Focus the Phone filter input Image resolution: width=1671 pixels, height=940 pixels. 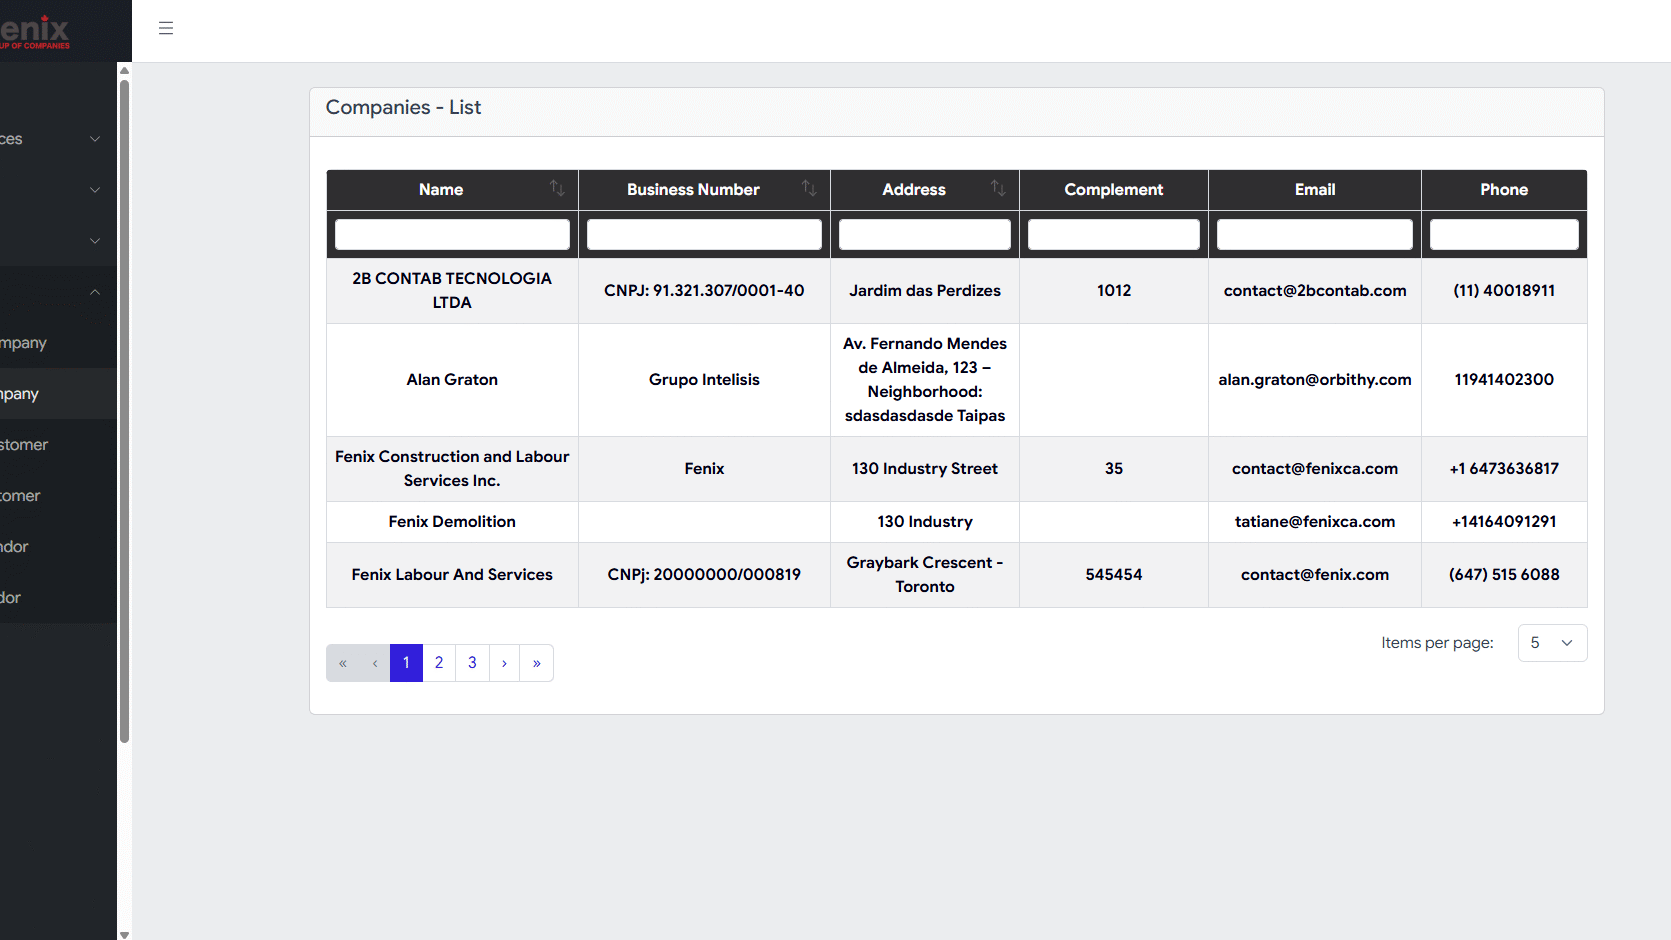[x=1504, y=234]
